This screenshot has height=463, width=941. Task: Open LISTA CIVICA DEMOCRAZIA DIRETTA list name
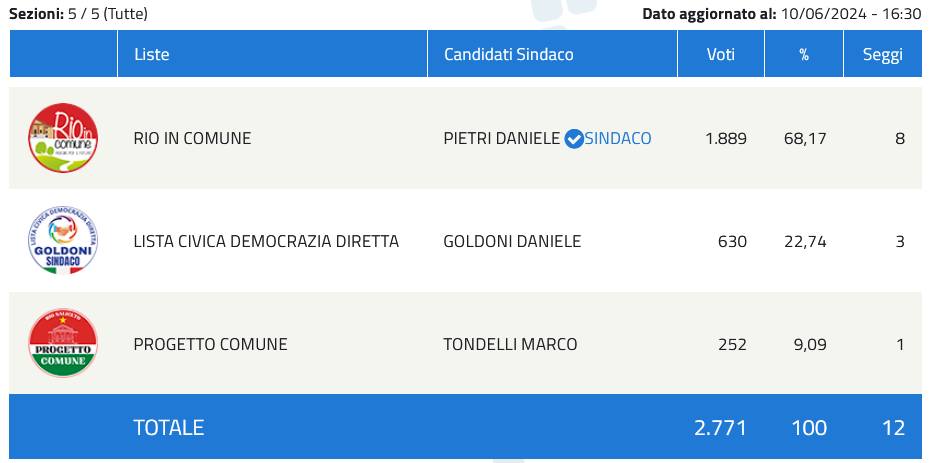coord(266,241)
